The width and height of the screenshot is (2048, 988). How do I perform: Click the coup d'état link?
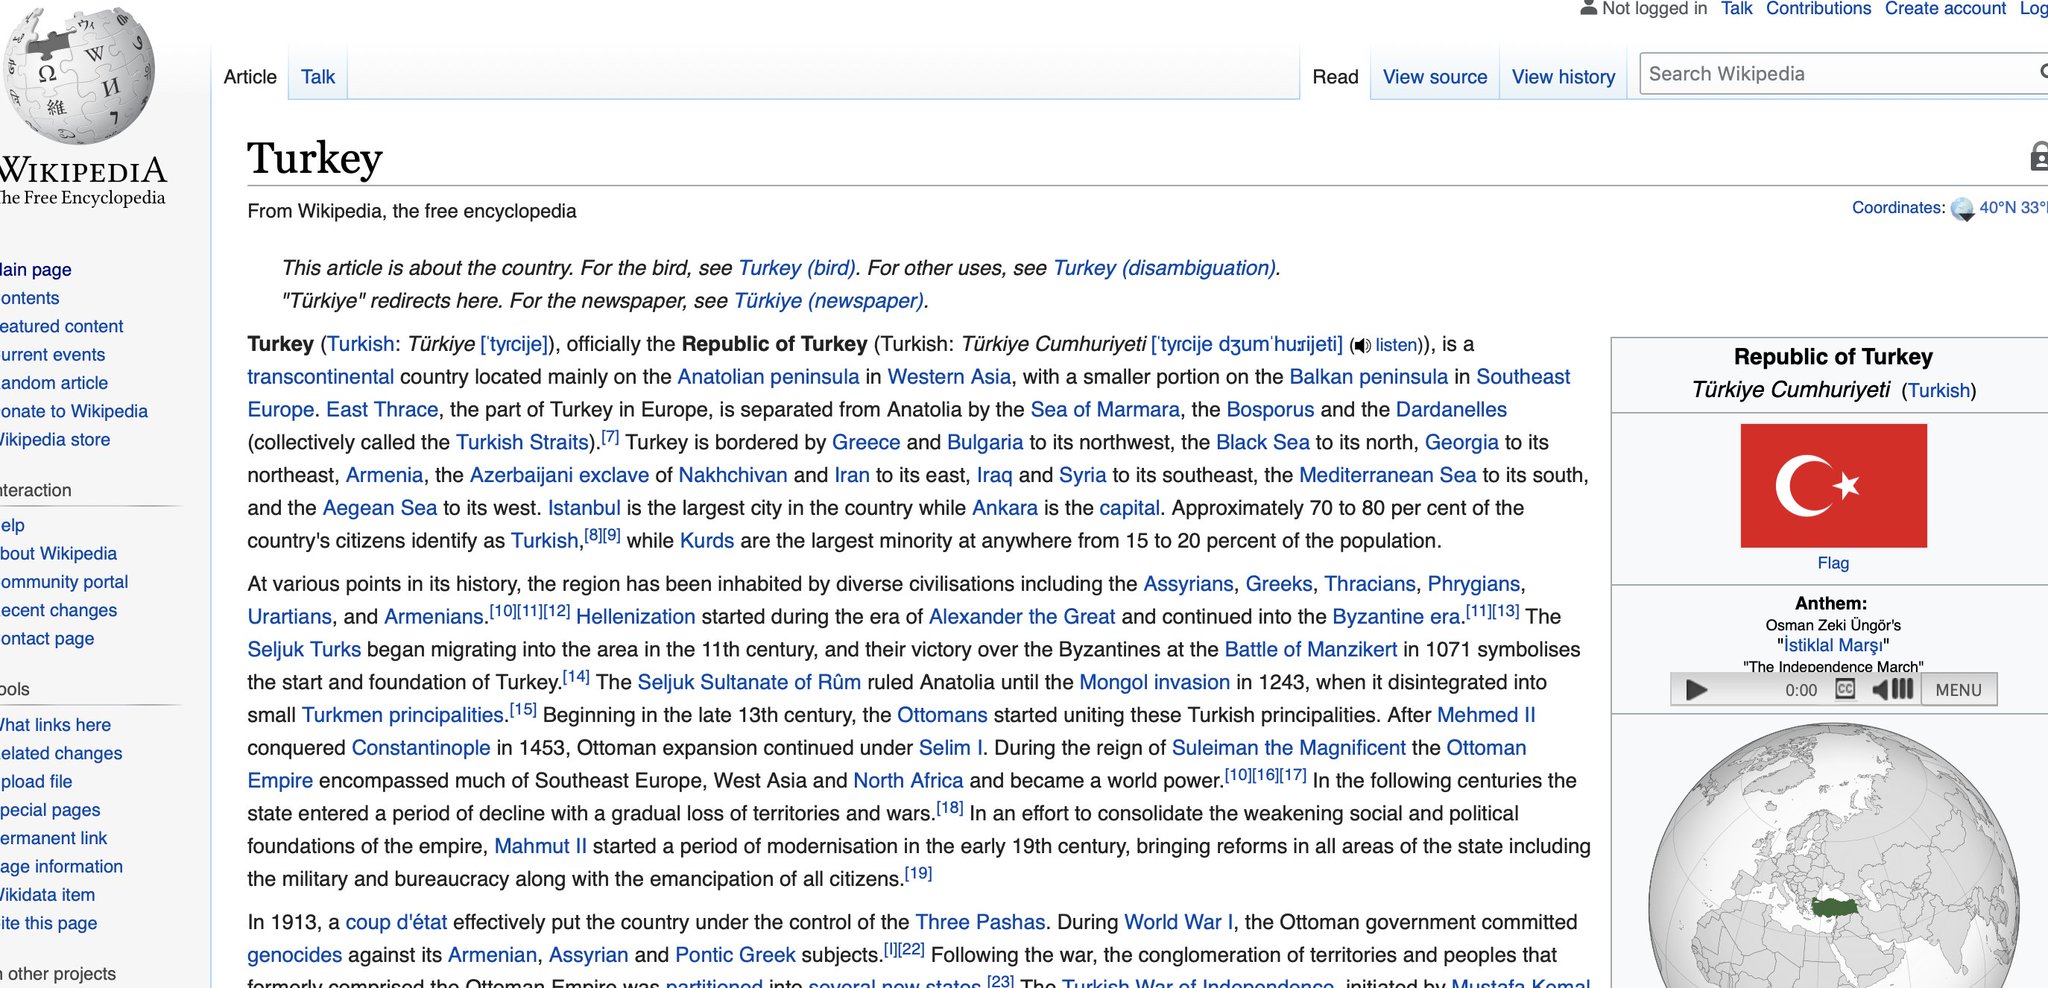(396, 923)
